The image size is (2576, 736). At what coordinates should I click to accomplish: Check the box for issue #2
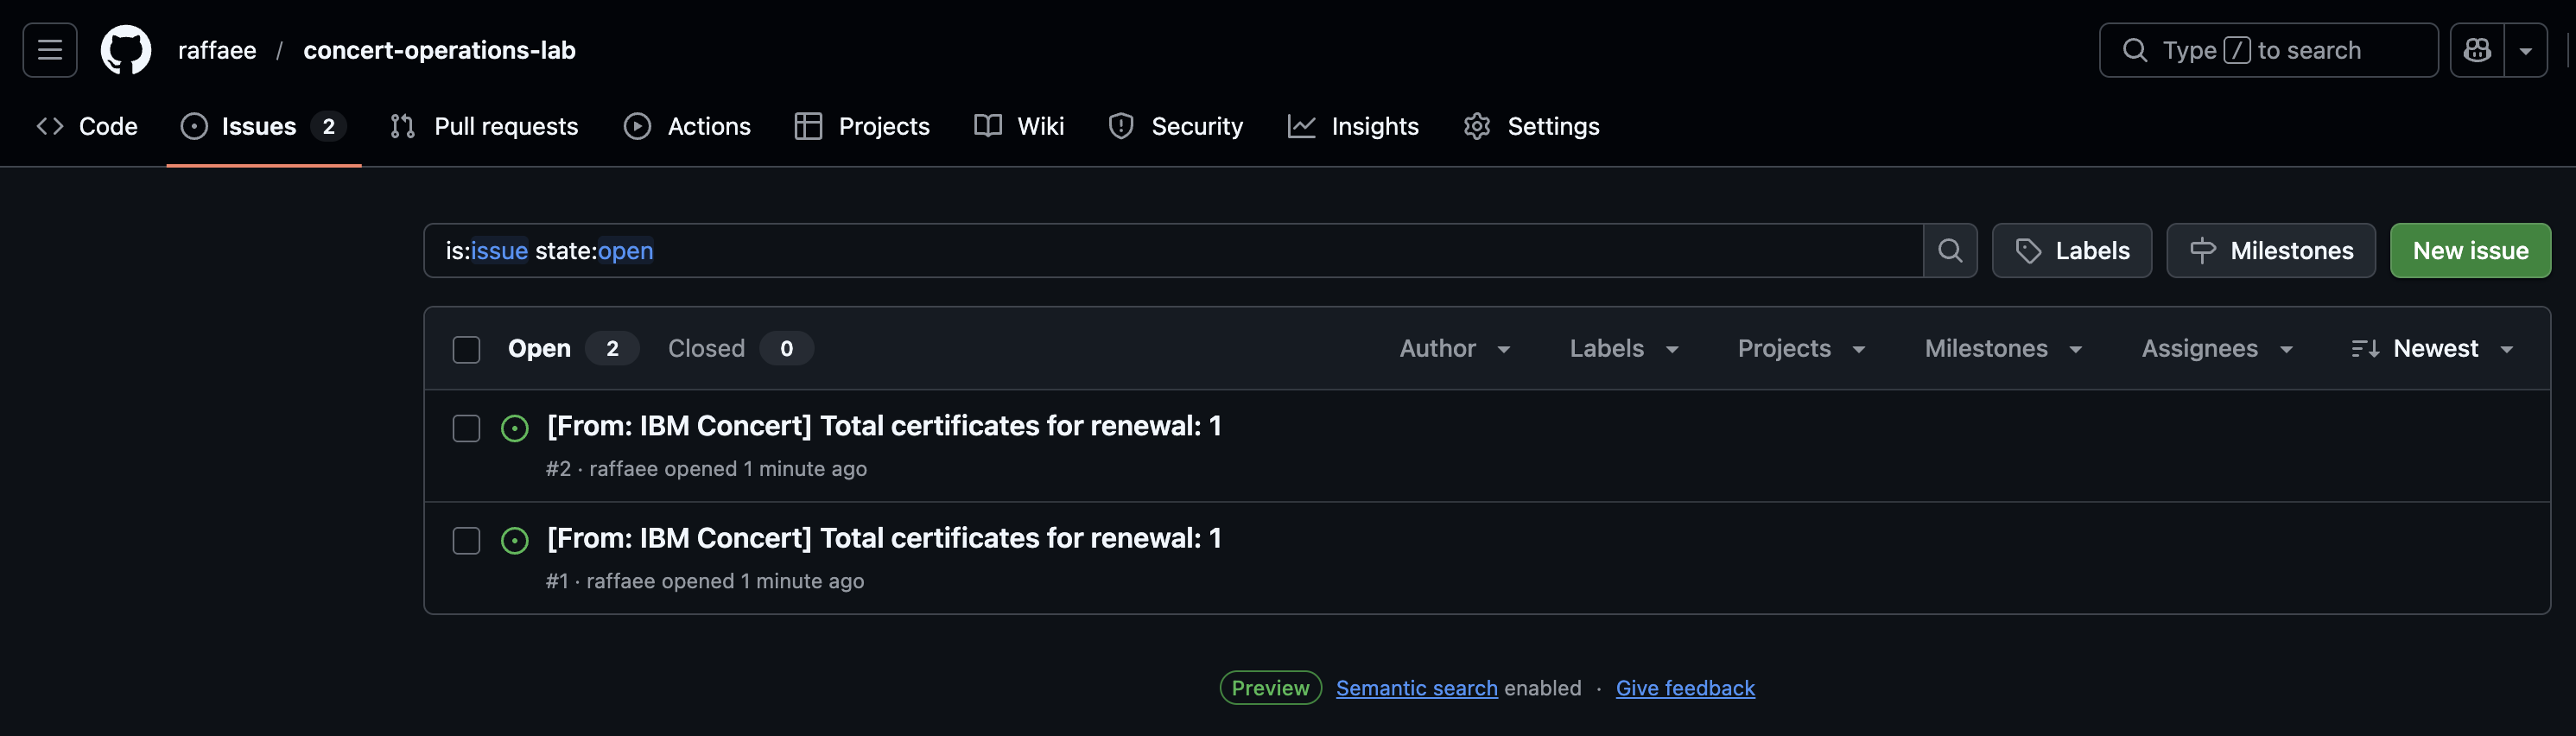(x=466, y=429)
